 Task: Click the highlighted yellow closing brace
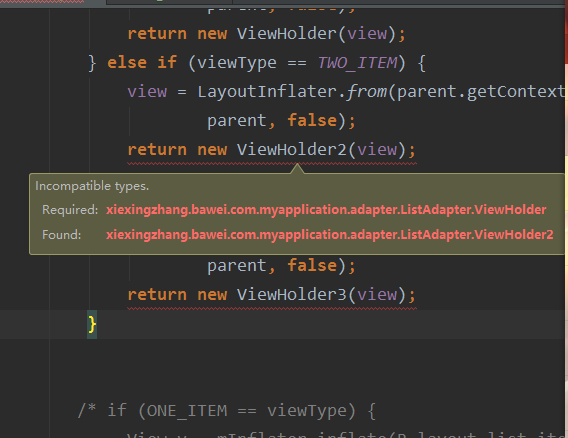click(92, 324)
